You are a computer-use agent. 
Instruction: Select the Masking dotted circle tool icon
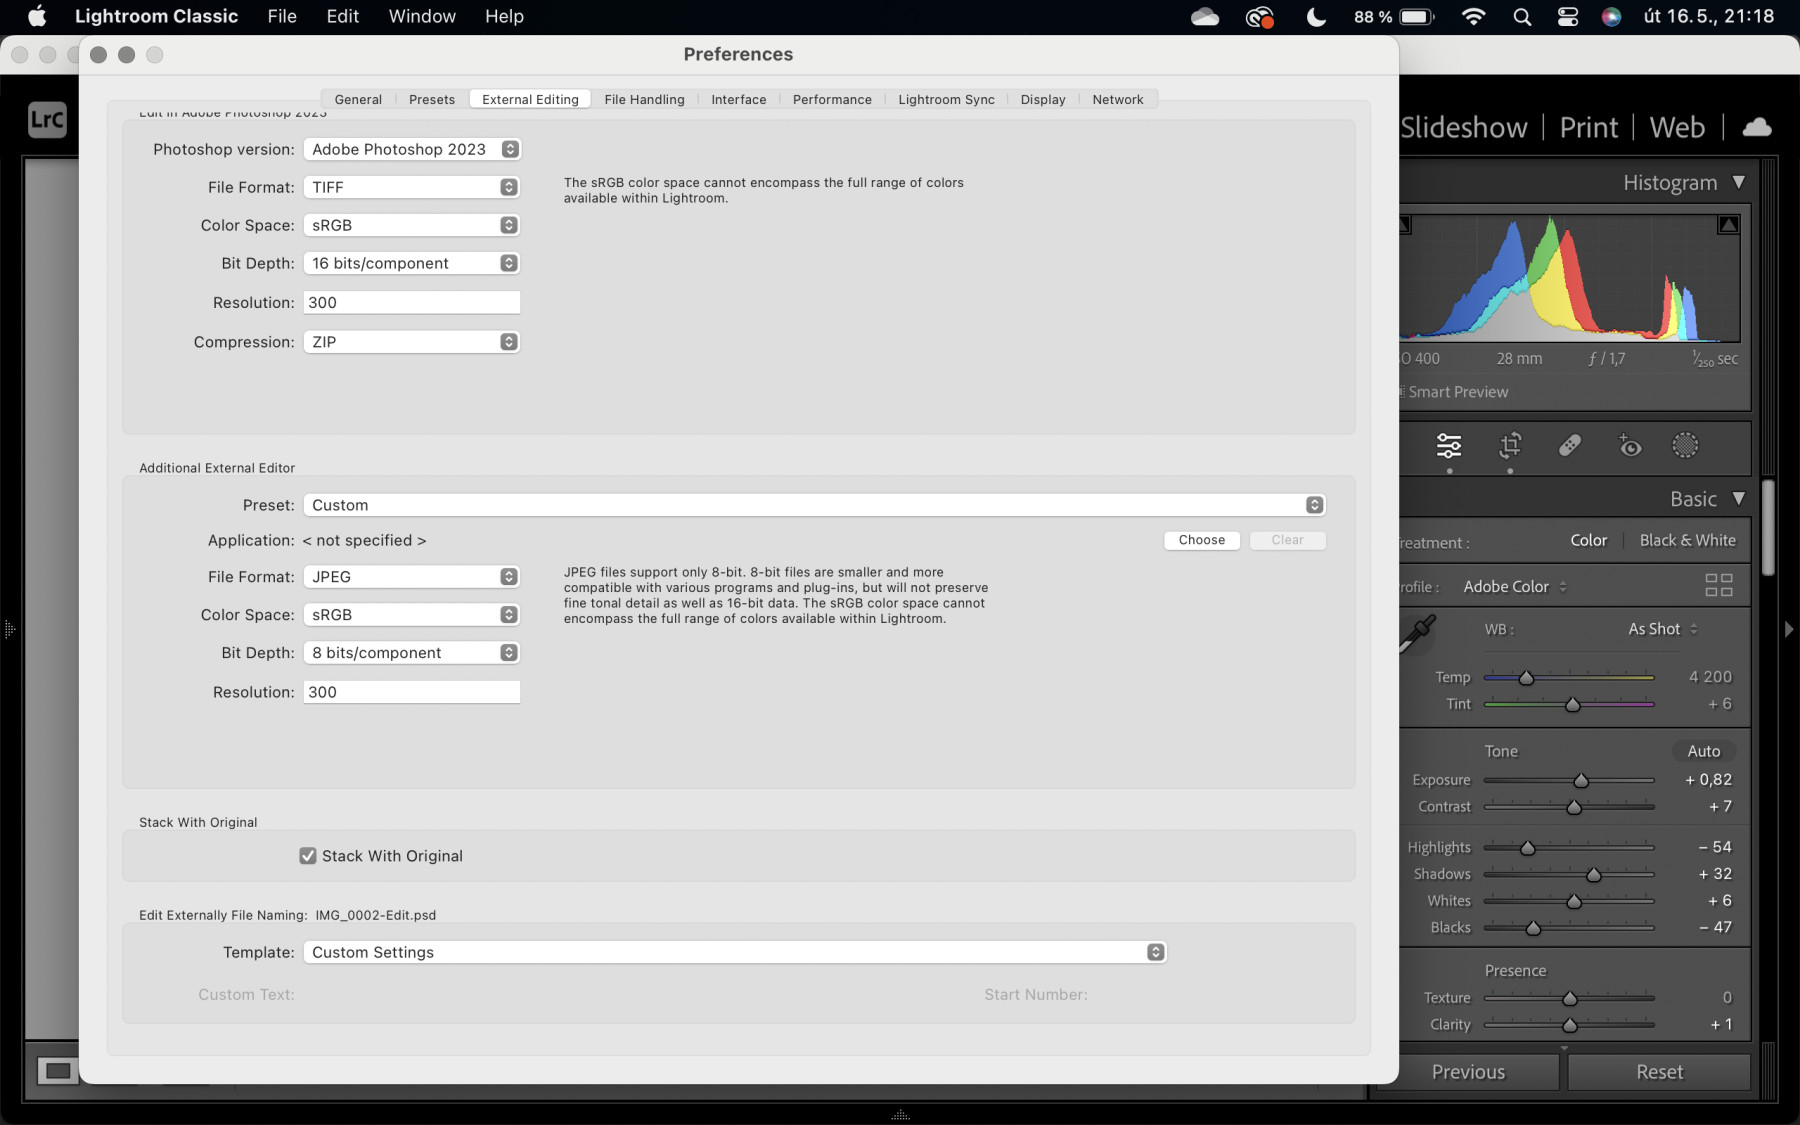click(1685, 445)
